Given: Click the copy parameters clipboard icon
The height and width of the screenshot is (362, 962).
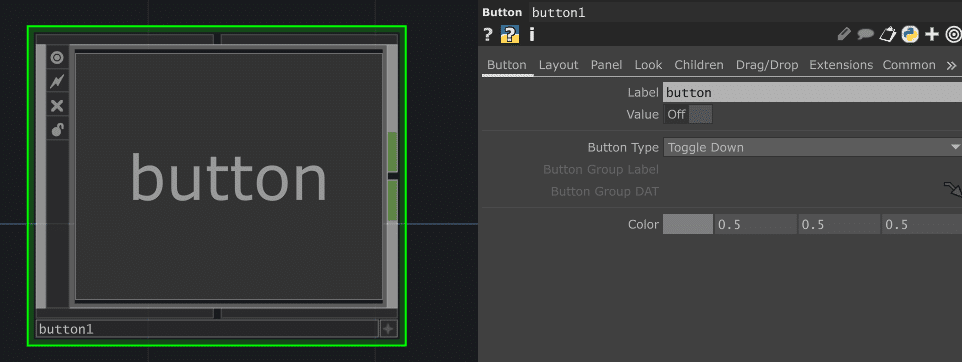Looking at the screenshot, I should coord(888,34).
